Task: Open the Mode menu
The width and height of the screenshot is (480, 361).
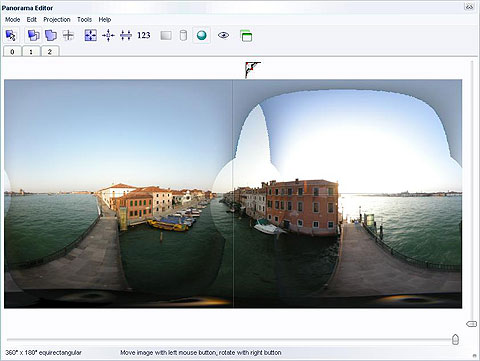Action: pyautogui.click(x=13, y=20)
